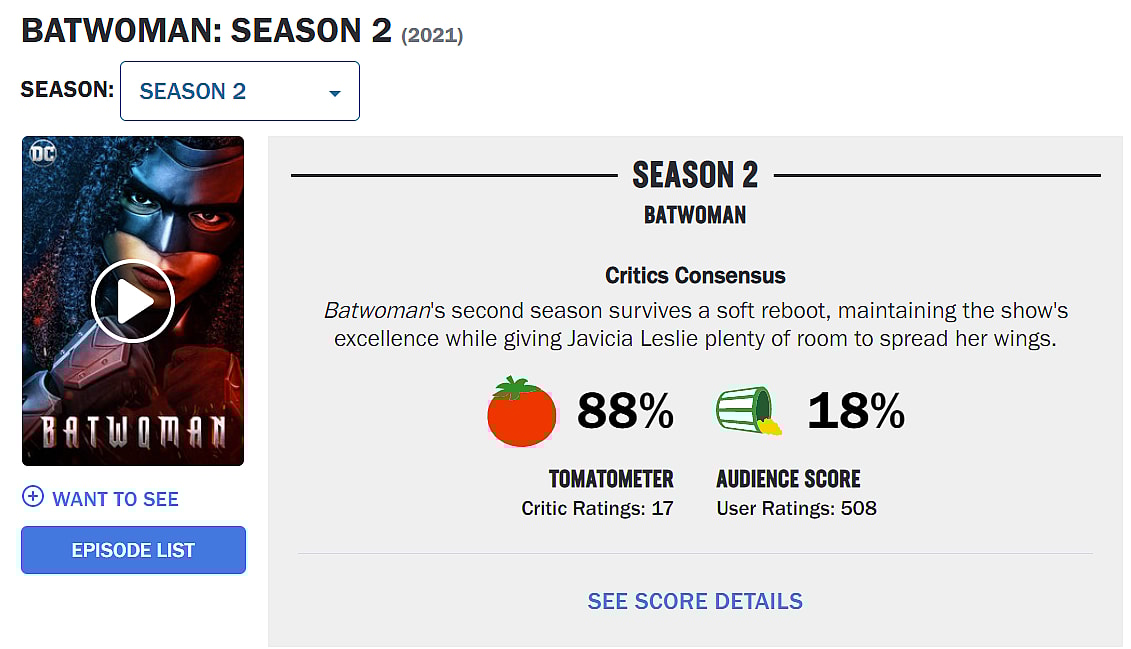Image resolution: width=1131 pixels, height=649 pixels.
Task: Click the DC logo on the poster
Action: click(x=43, y=154)
